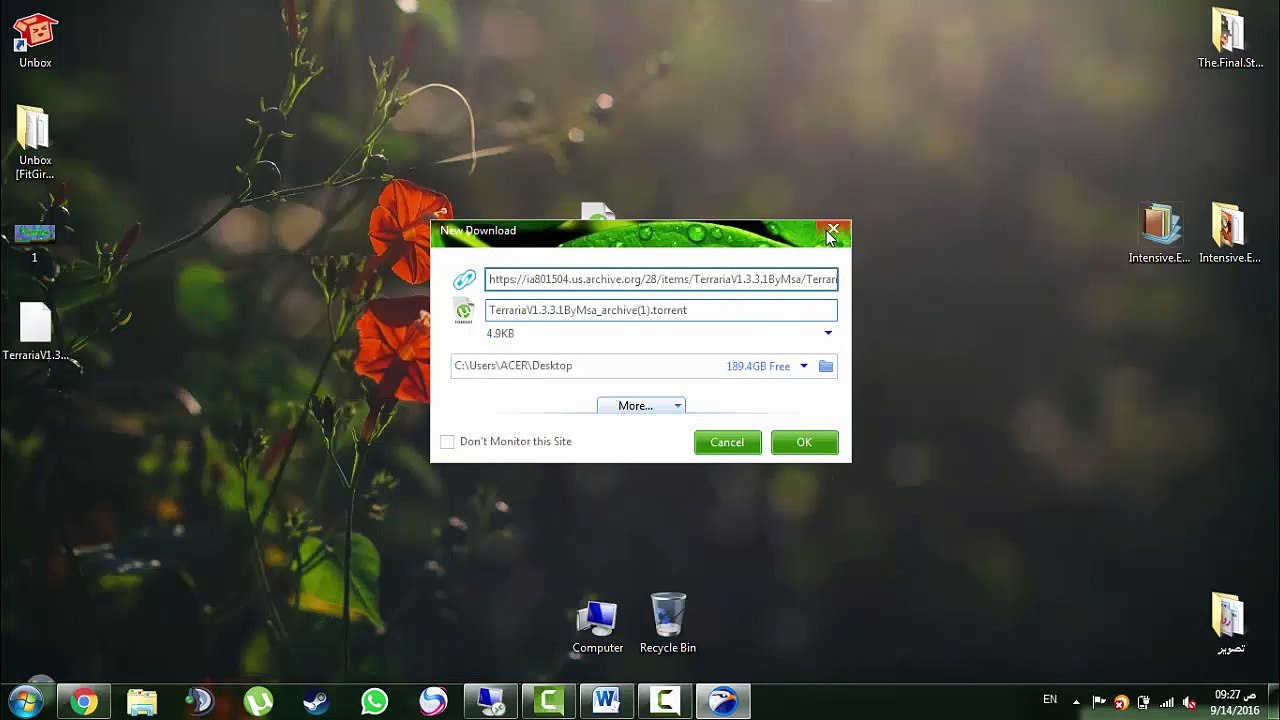Select the desktop icon labeled 1

coord(35,243)
